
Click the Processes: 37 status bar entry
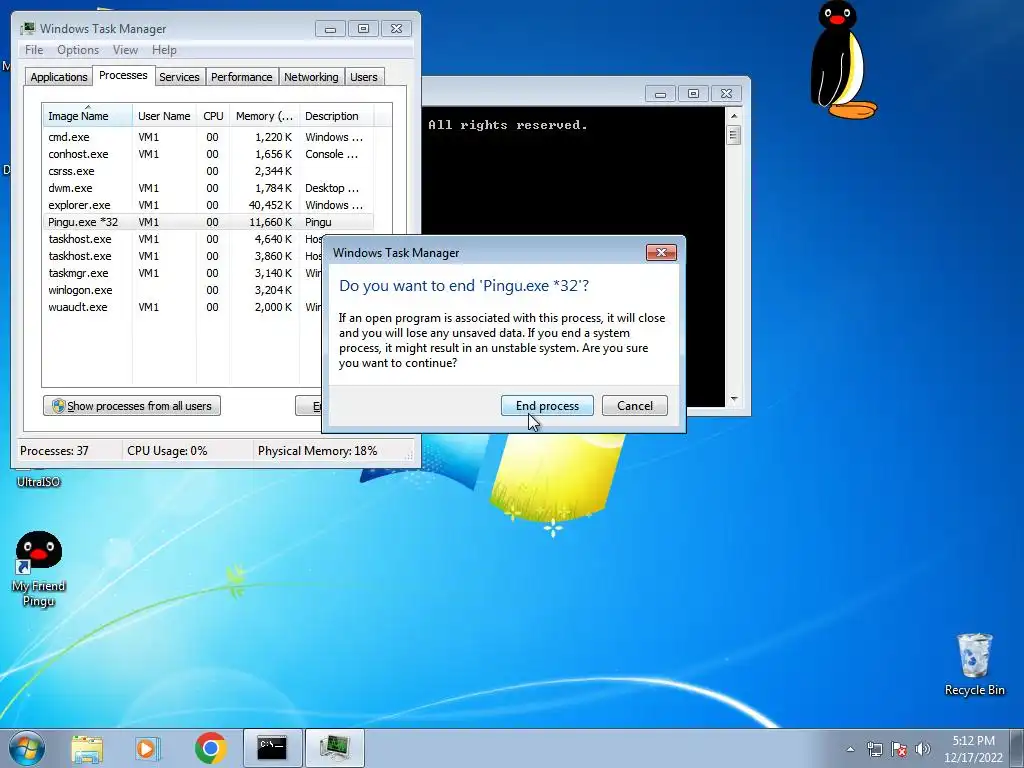[54, 451]
